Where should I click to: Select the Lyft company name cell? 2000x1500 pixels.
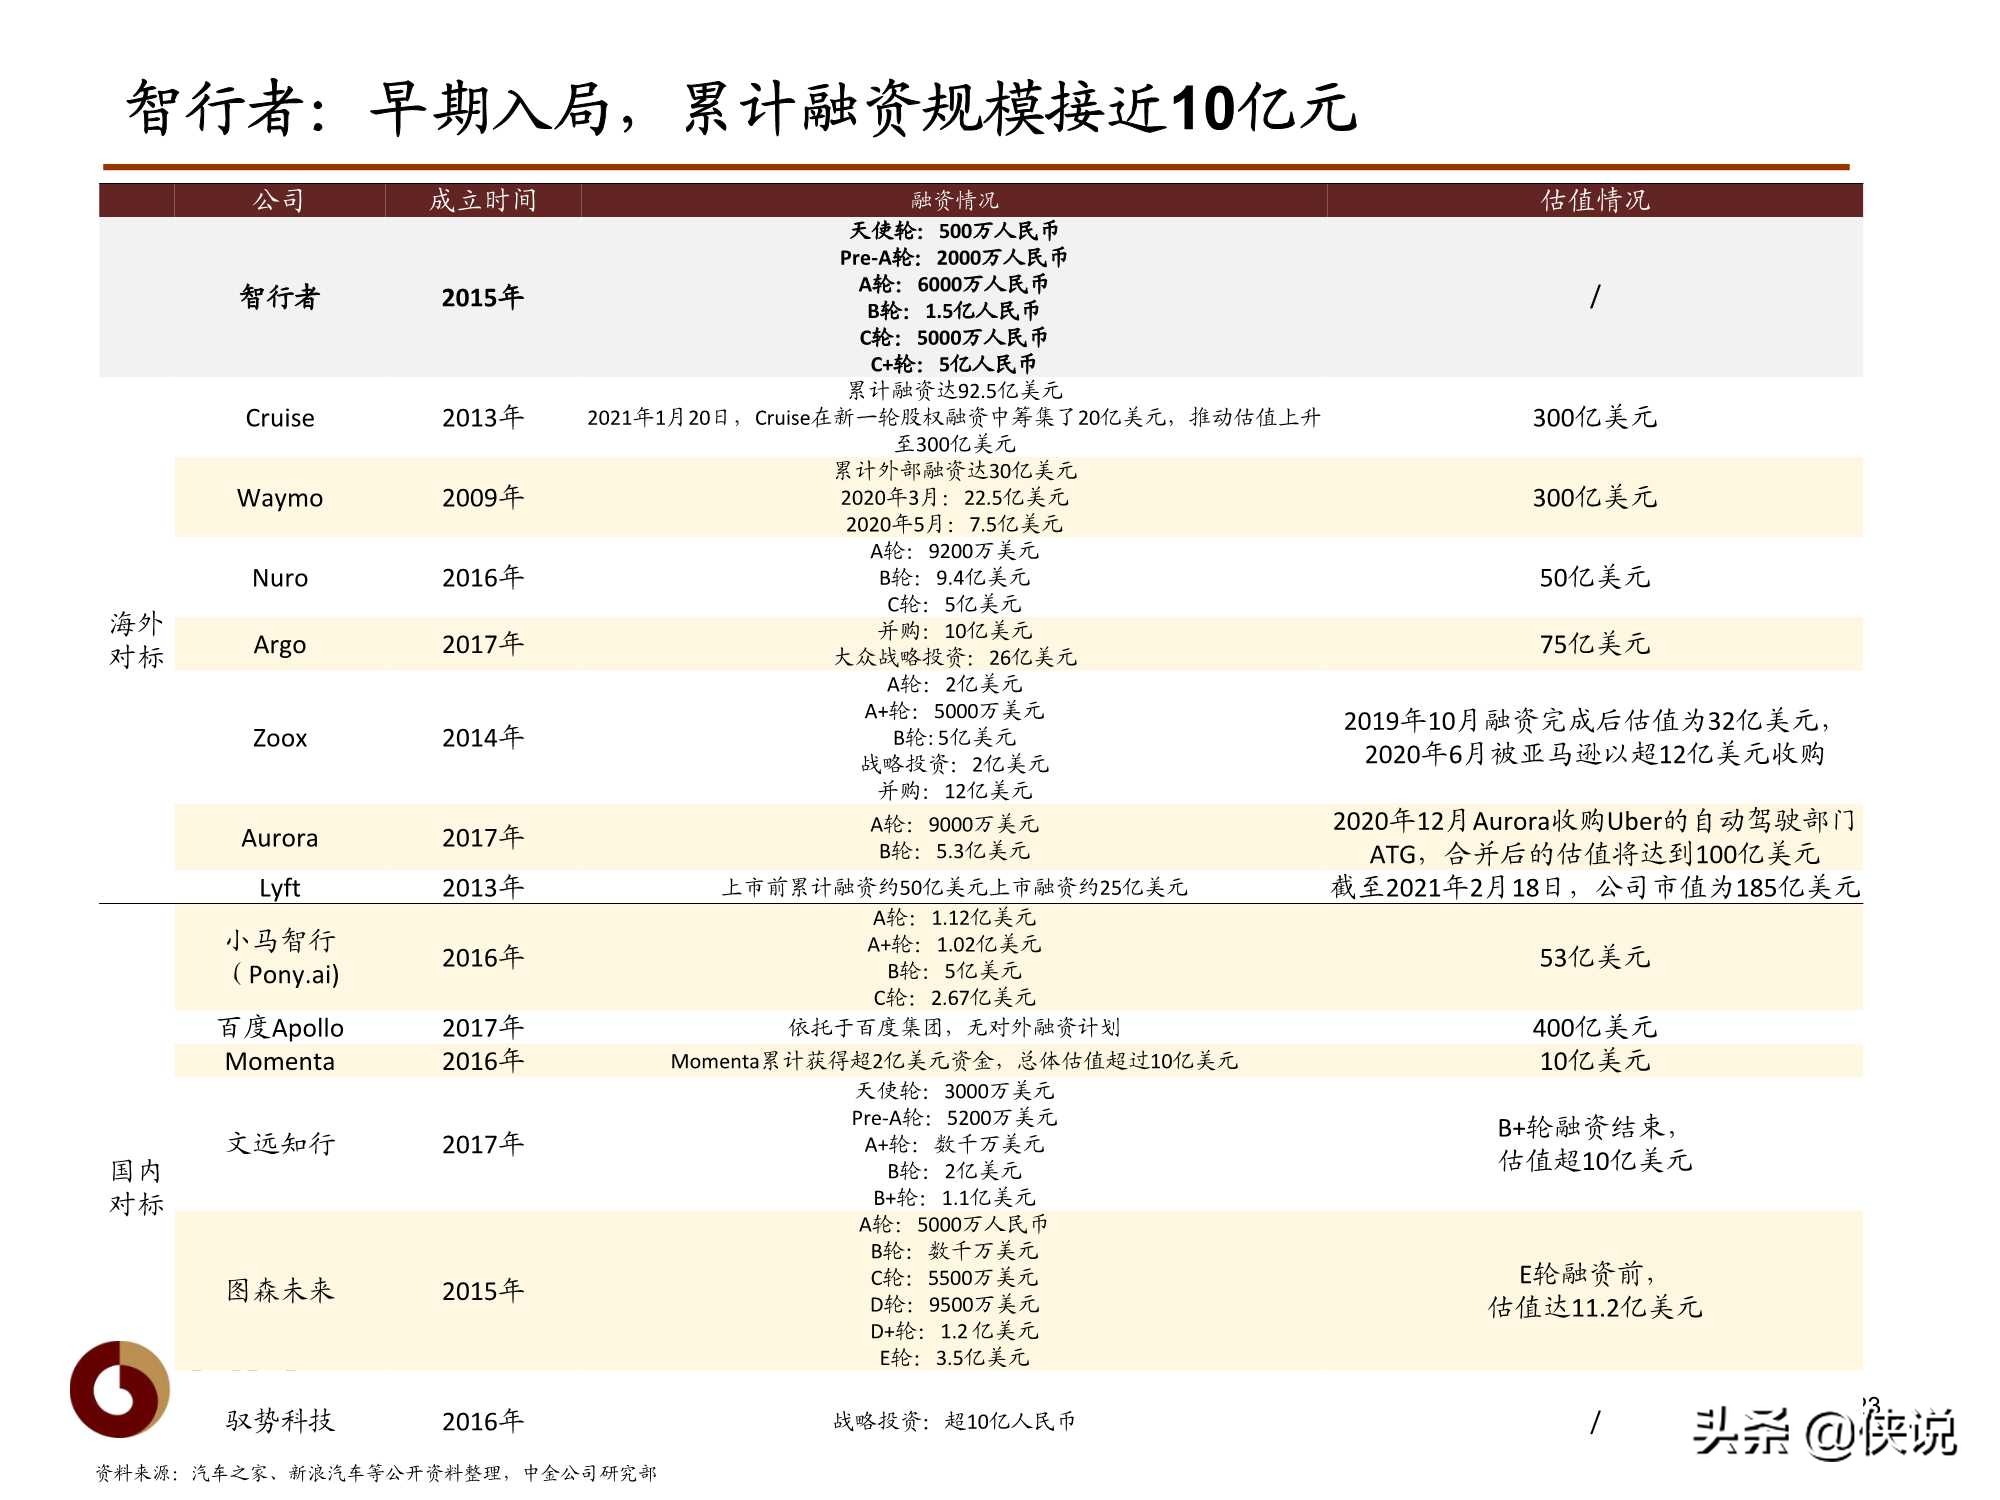click(279, 888)
